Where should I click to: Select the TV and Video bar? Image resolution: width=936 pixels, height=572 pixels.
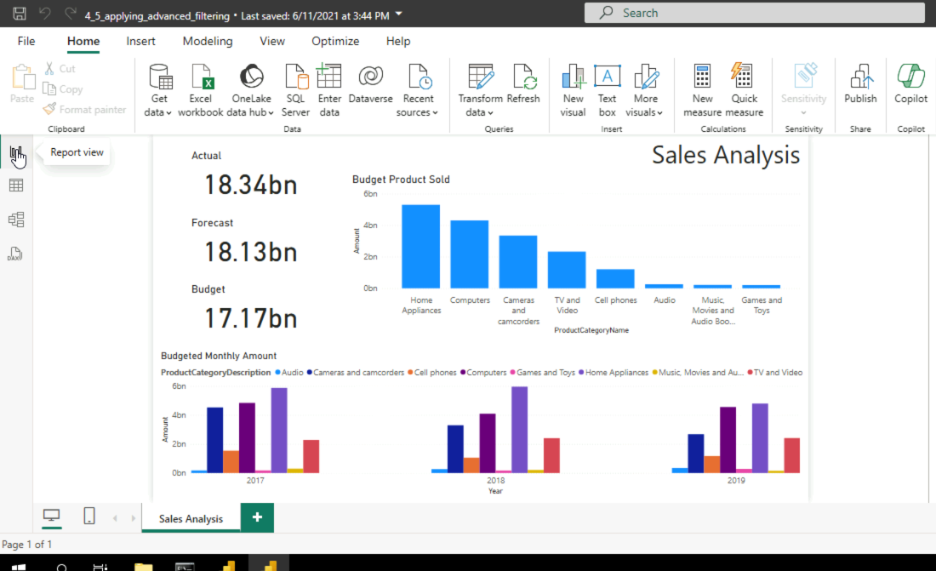566,270
